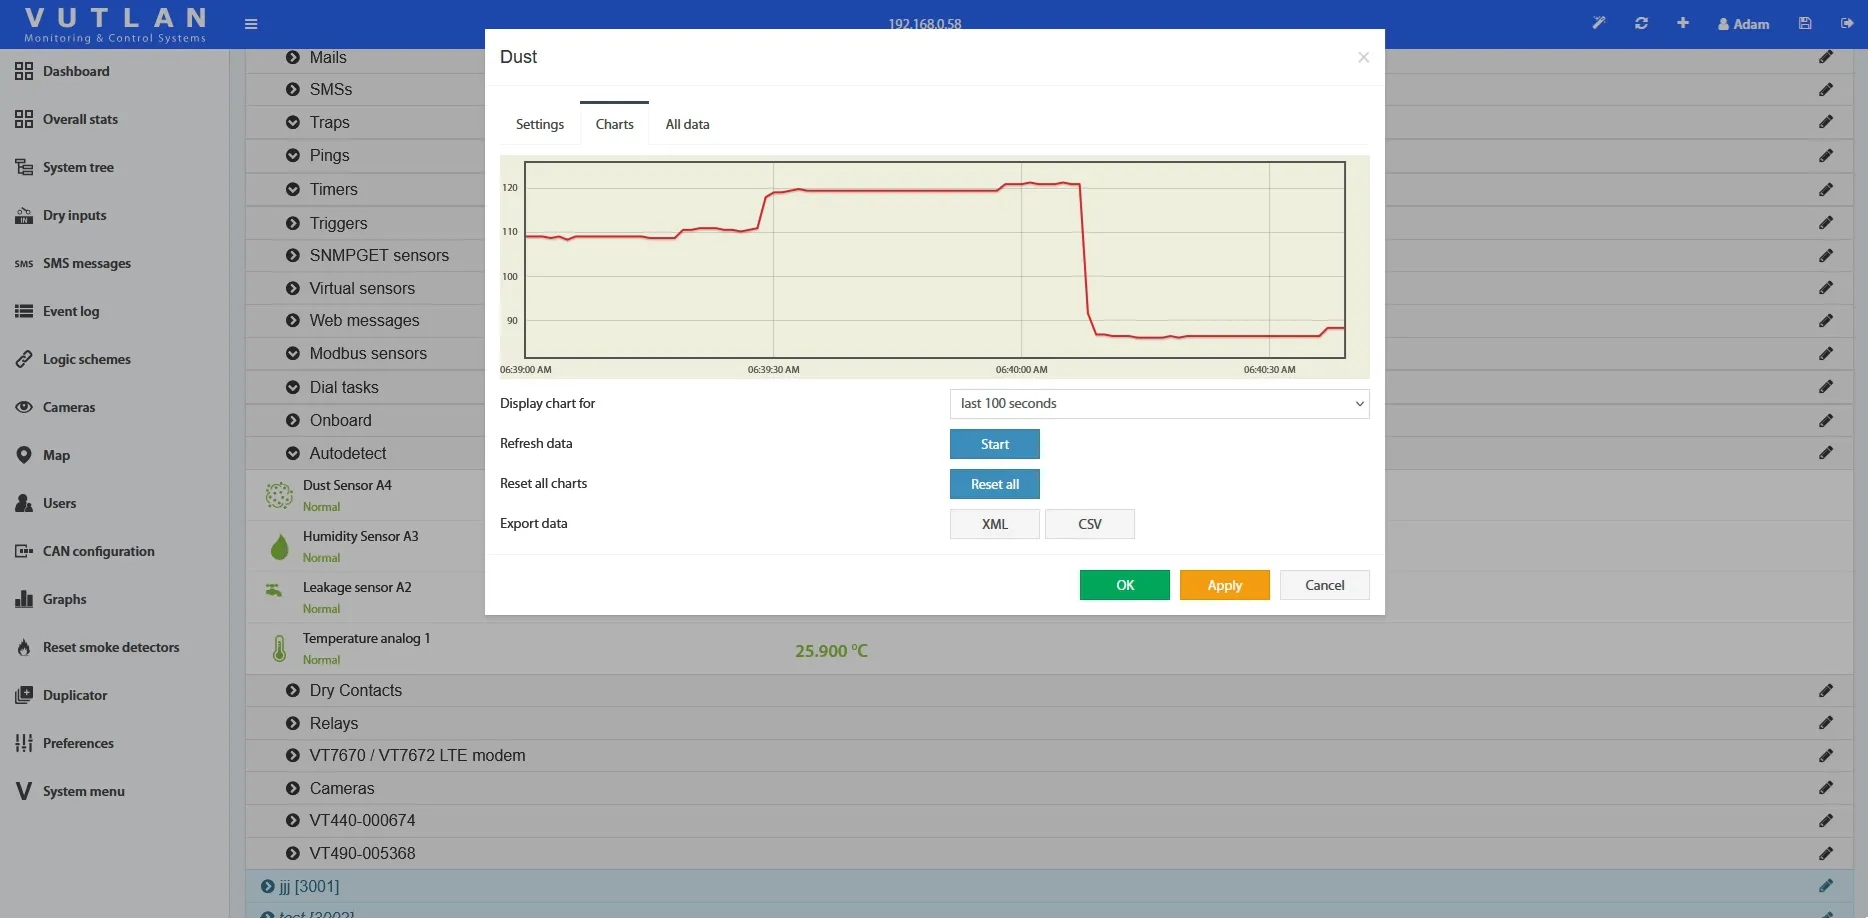Click the plus add icon in header
The height and width of the screenshot is (918, 1868).
click(x=1683, y=23)
